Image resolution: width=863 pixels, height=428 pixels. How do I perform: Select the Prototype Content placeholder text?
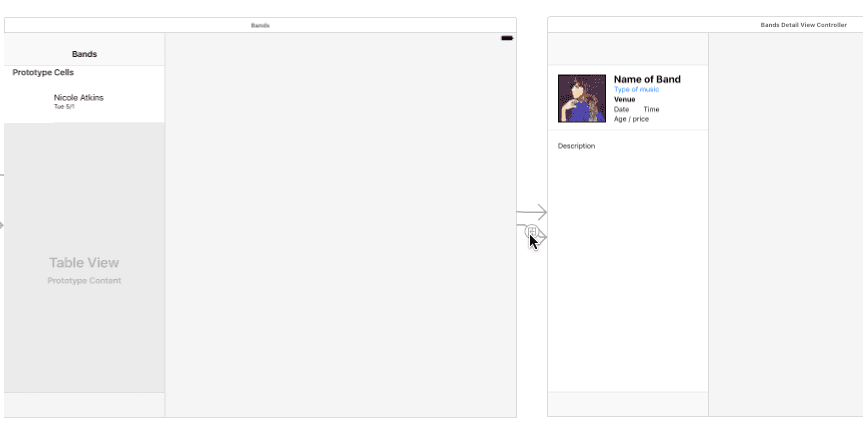(84, 281)
